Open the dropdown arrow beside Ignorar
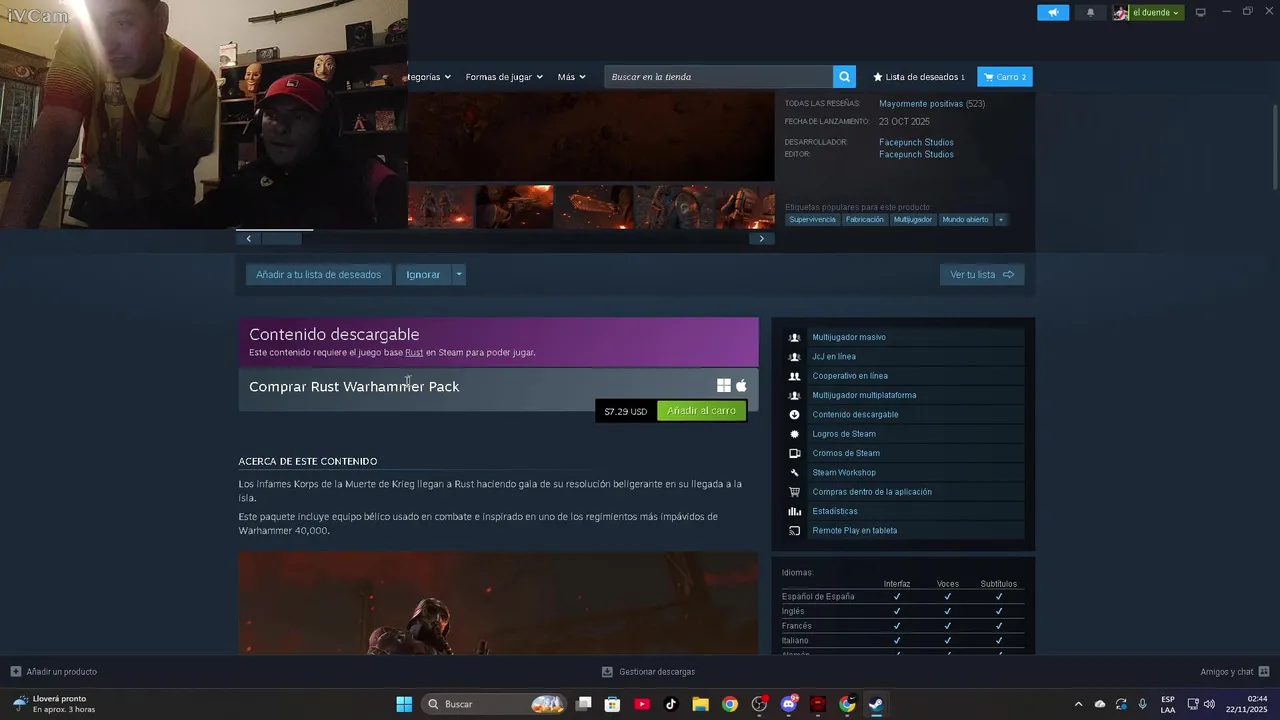The height and width of the screenshot is (720, 1280). 459,275
